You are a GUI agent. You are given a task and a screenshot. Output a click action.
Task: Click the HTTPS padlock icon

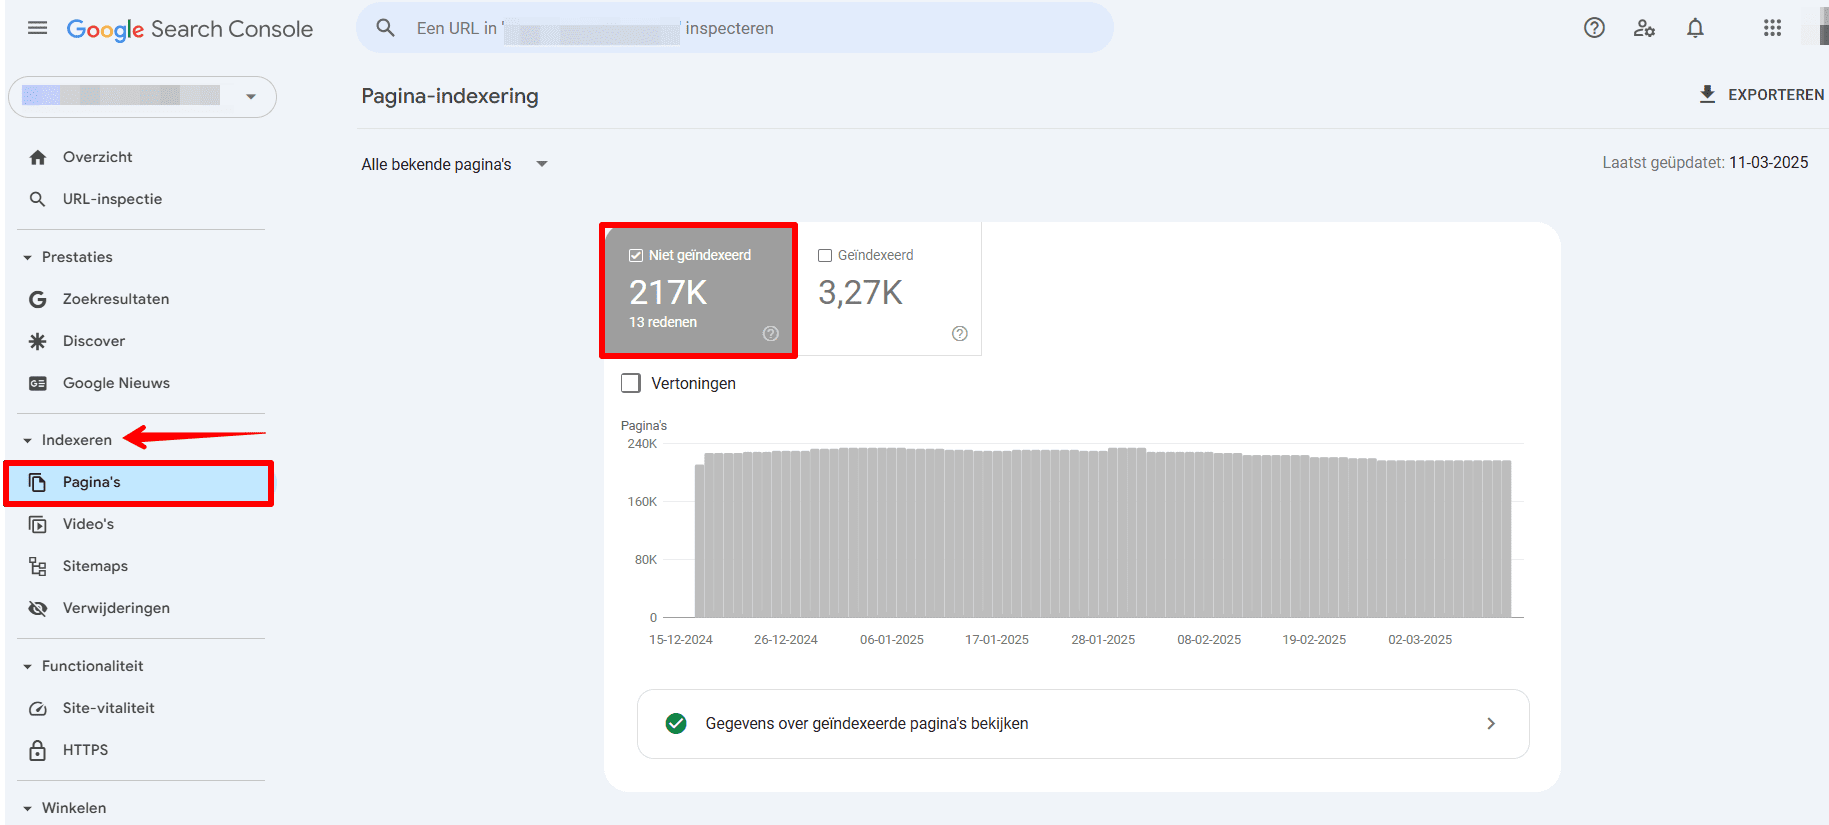click(38, 750)
